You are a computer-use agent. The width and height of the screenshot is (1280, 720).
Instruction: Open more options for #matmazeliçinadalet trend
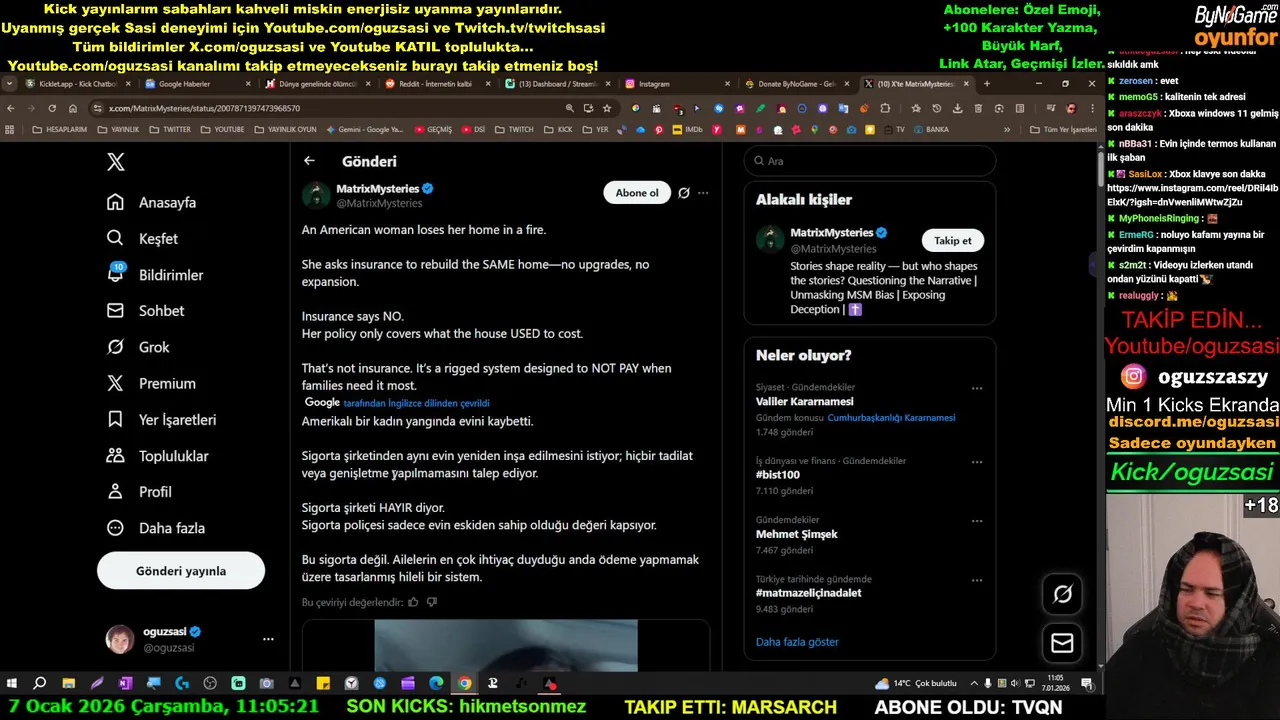(977, 580)
